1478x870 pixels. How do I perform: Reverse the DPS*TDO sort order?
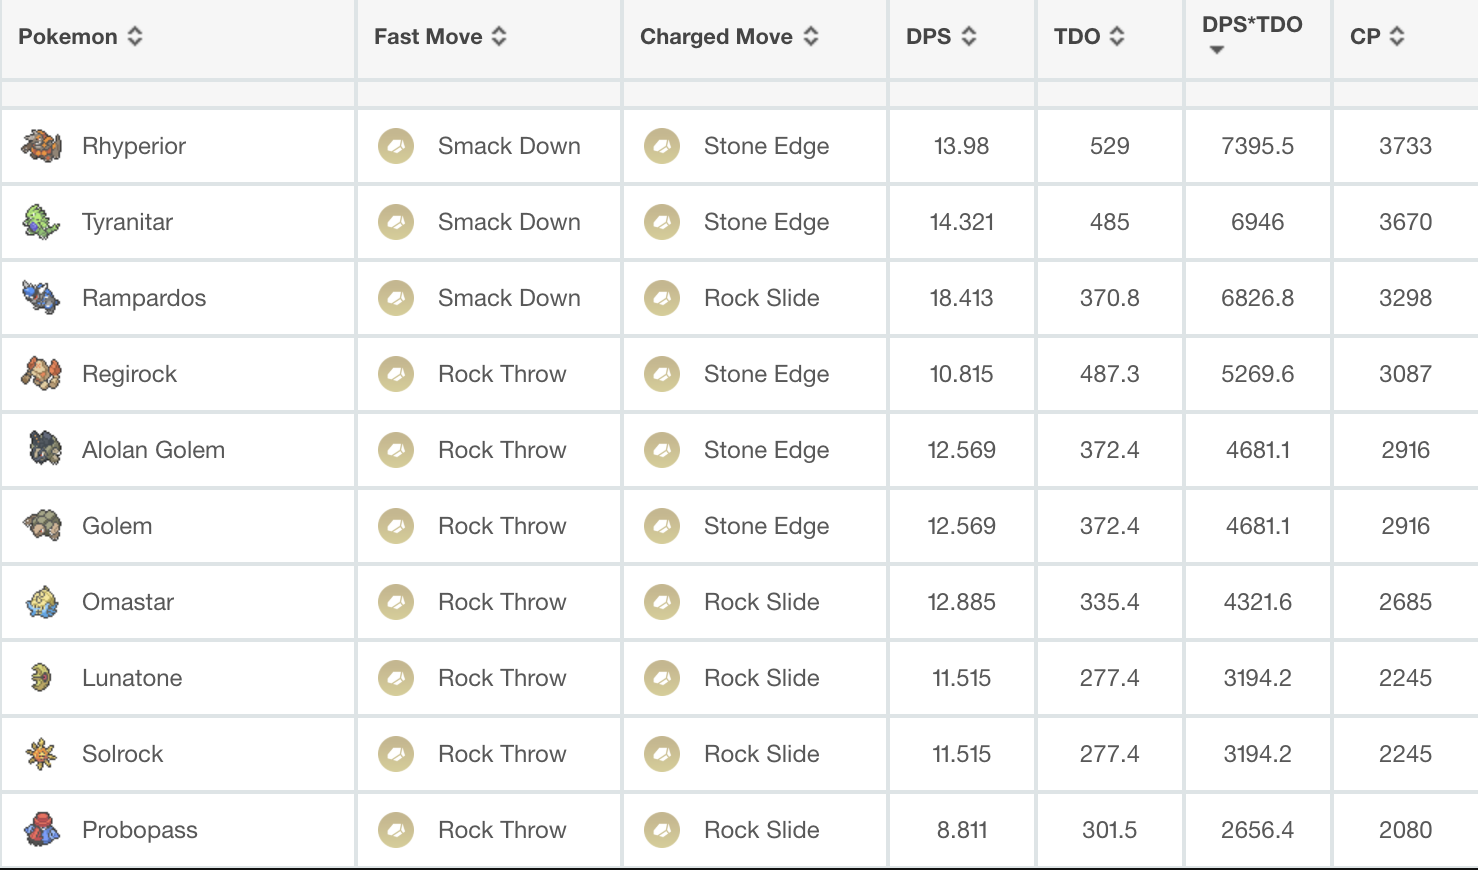[1252, 34]
